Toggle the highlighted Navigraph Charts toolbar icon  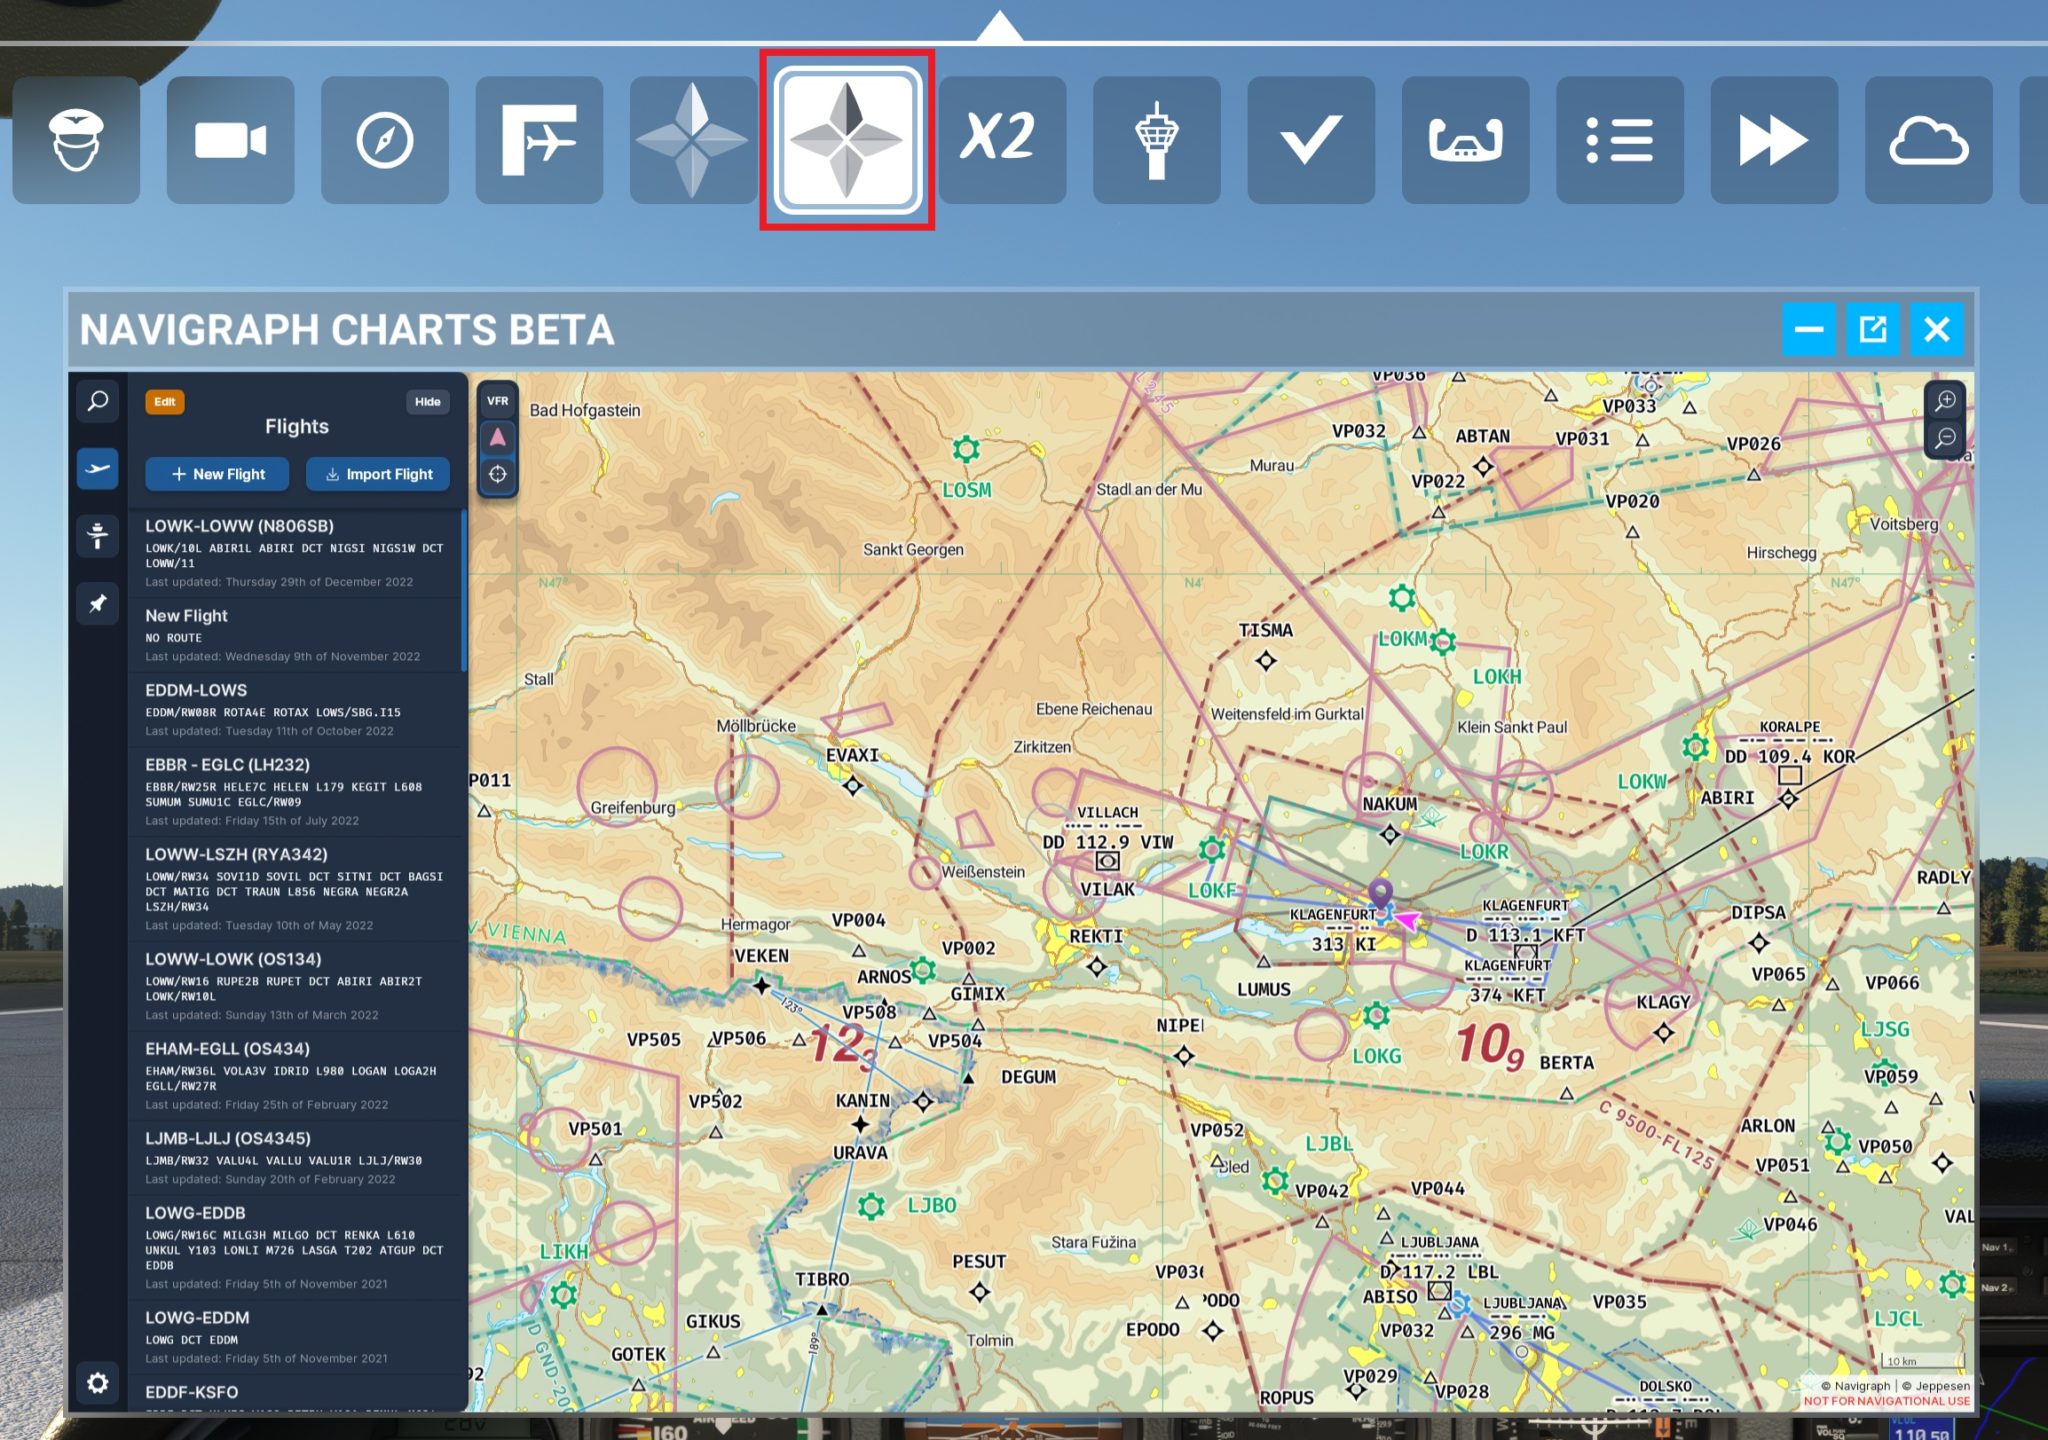(x=847, y=140)
